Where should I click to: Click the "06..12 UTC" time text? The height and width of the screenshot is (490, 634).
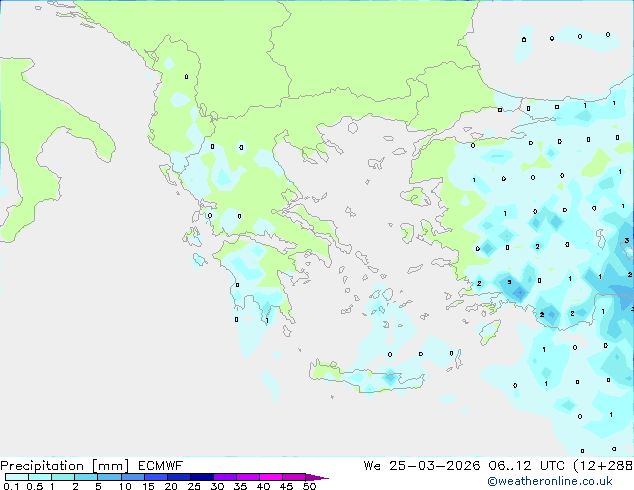tap(526, 466)
